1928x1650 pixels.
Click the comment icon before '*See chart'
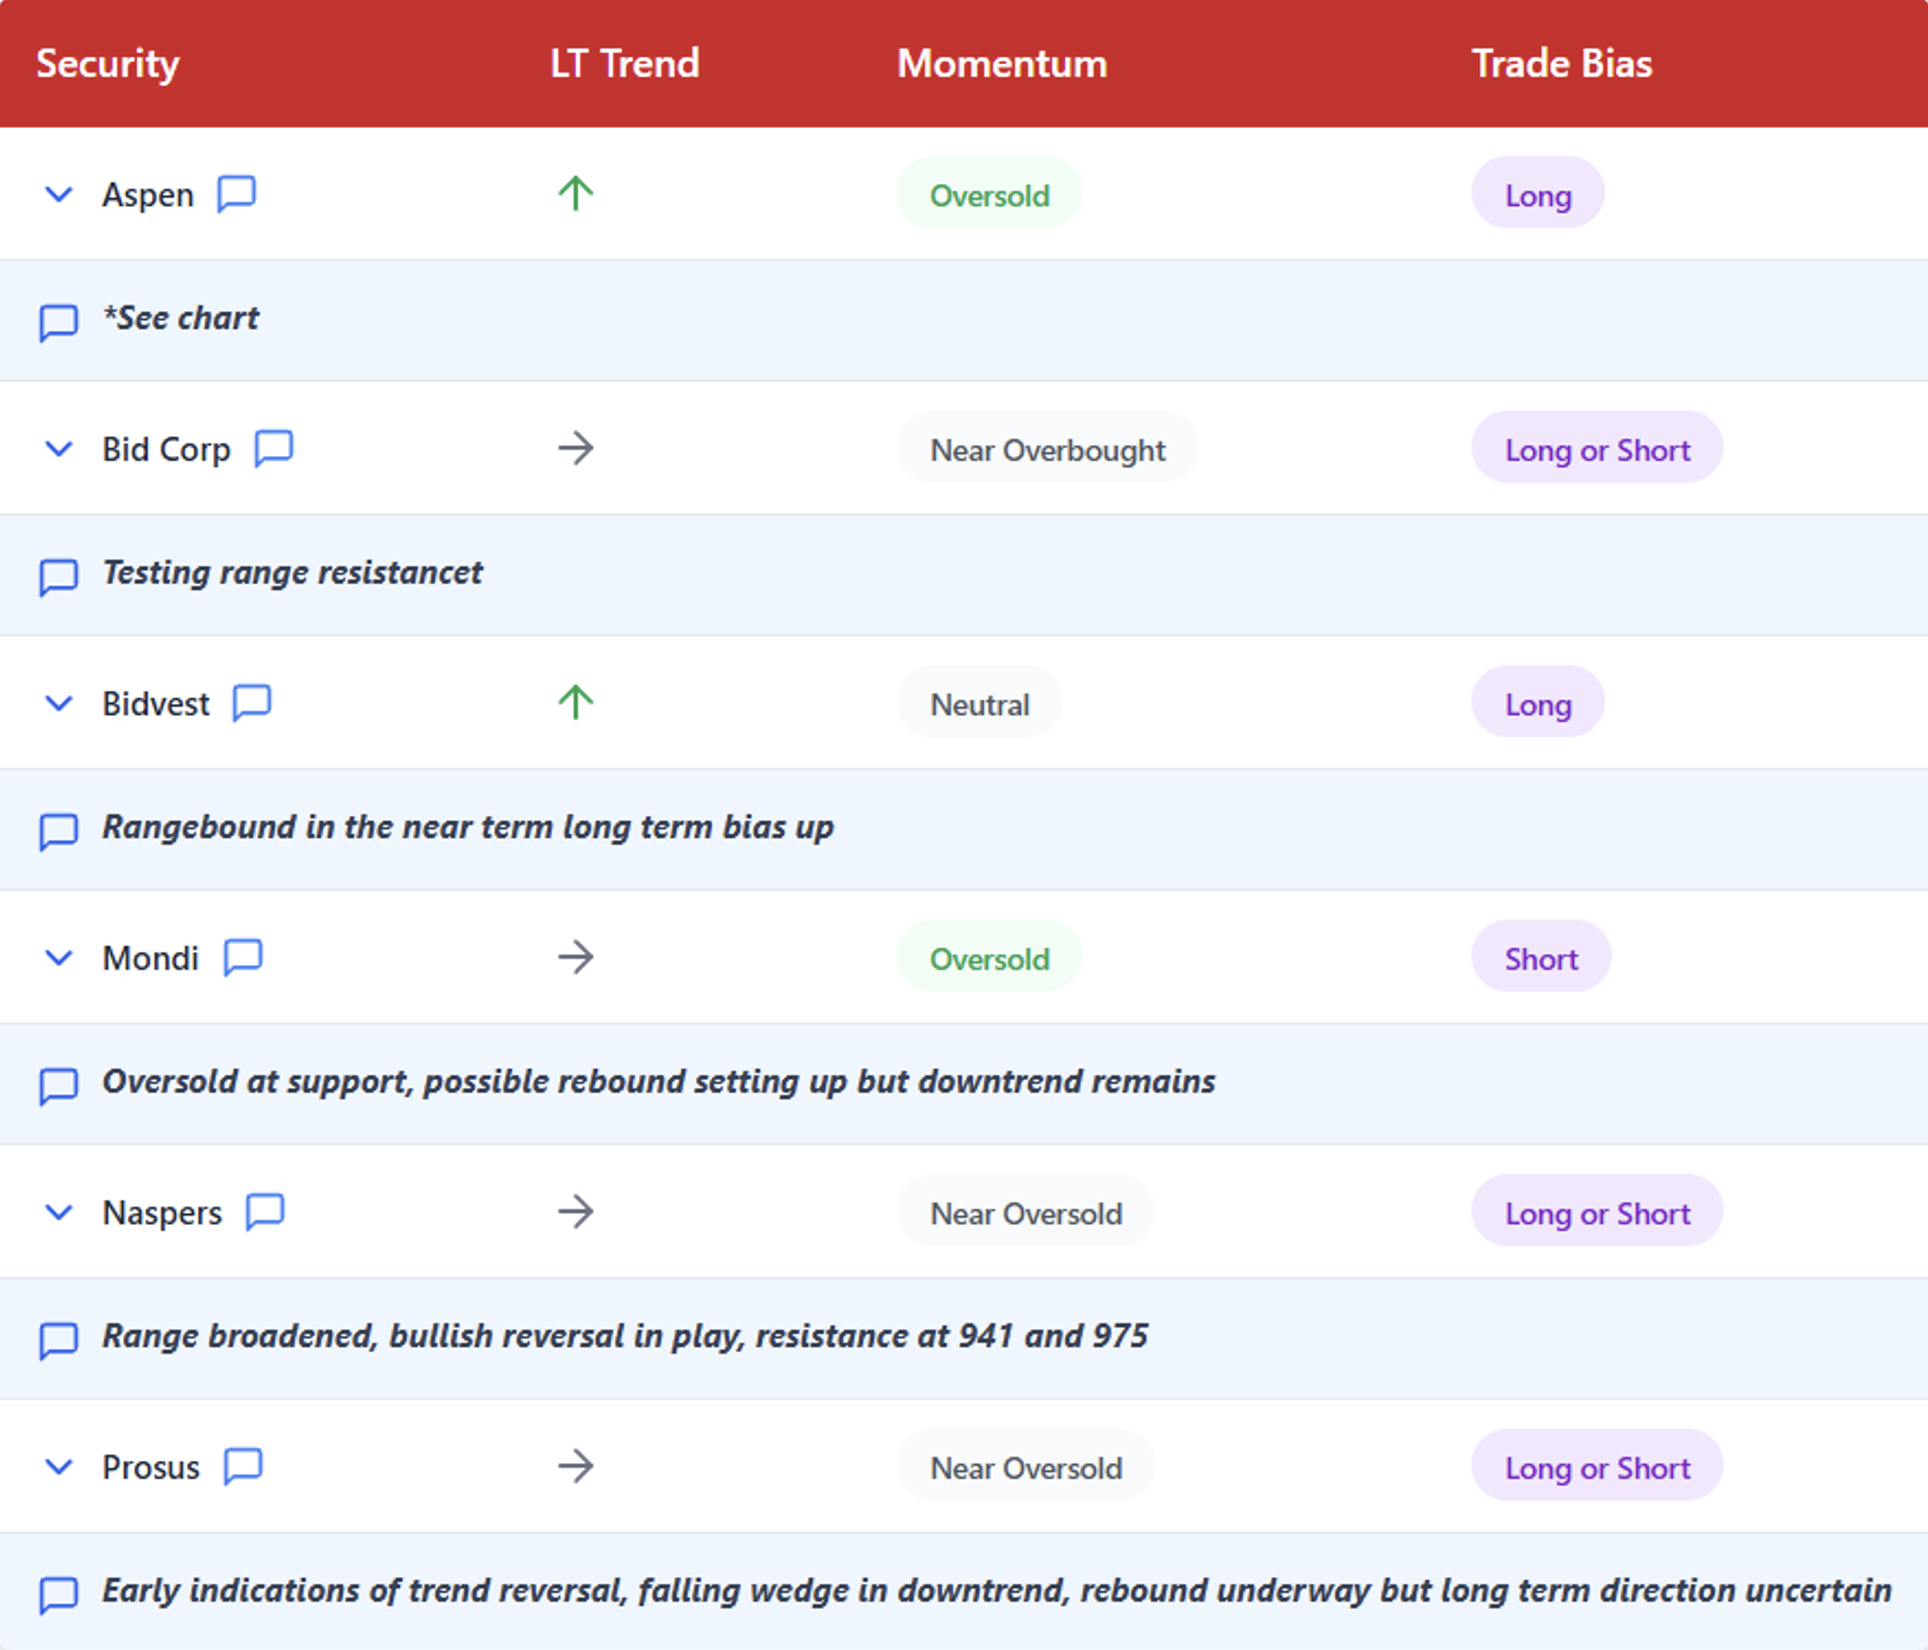coord(58,323)
